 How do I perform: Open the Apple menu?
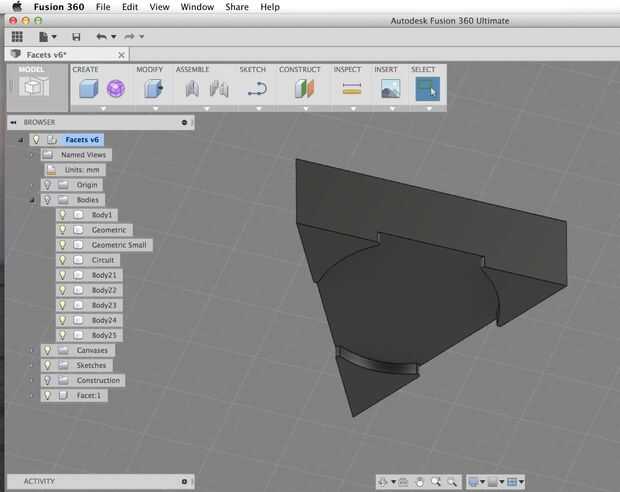(x=17, y=6)
